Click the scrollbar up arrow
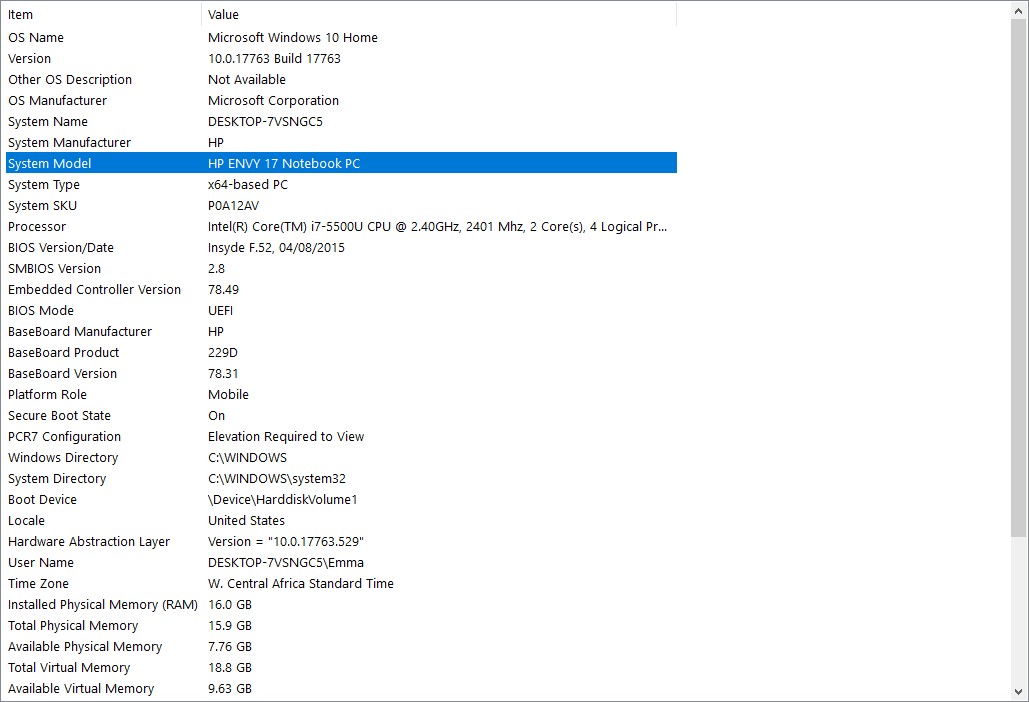 [x=1019, y=8]
